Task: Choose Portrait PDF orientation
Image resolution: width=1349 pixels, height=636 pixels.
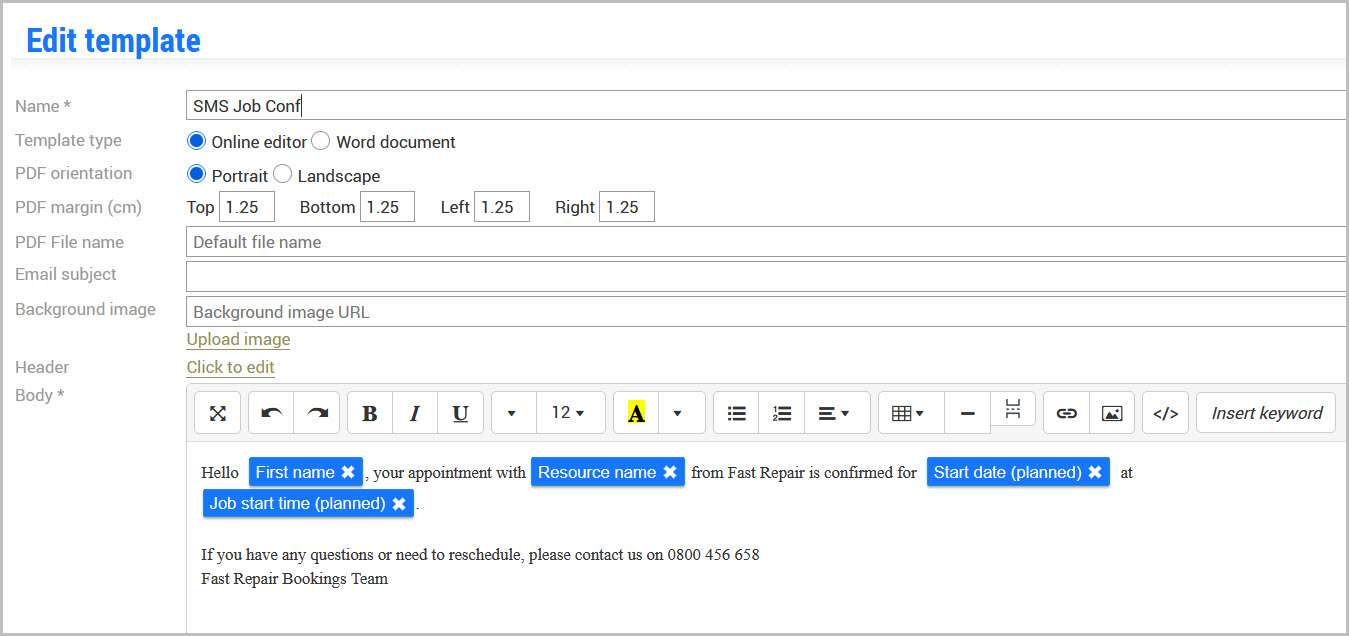Action: 197,174
